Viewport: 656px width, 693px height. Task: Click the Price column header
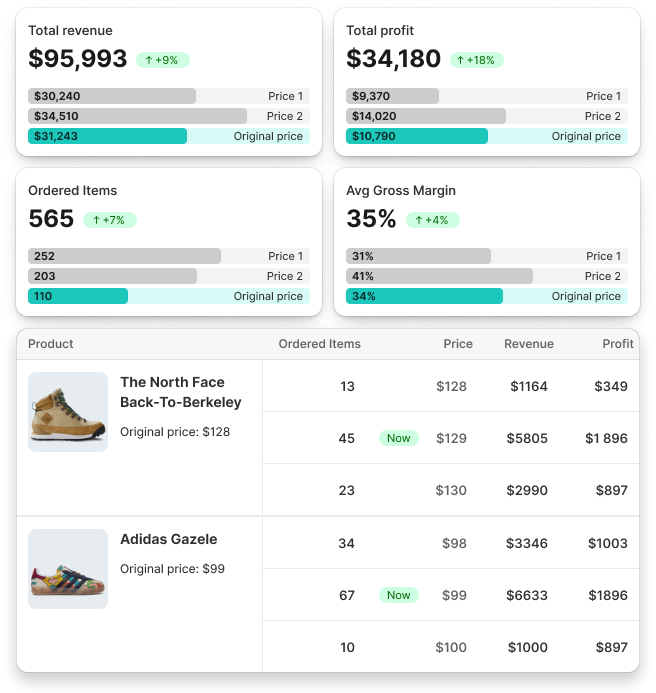(x=458, y=344)
